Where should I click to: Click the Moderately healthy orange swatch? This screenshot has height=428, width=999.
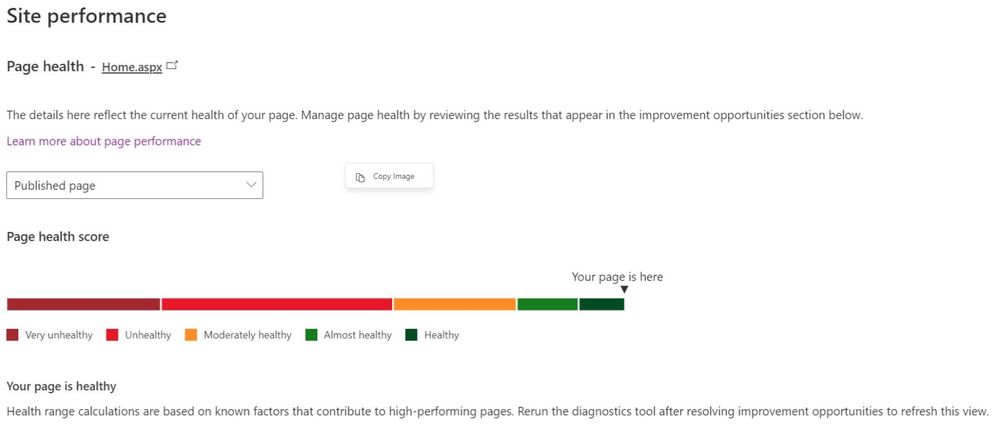191,335
